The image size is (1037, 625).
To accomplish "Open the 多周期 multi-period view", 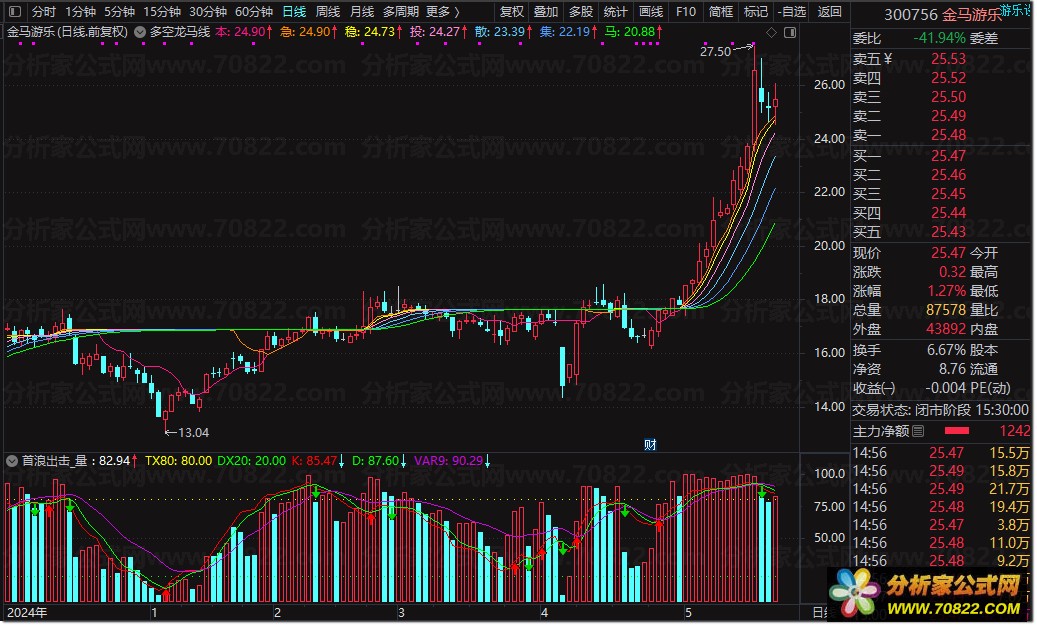I will 401,11.
